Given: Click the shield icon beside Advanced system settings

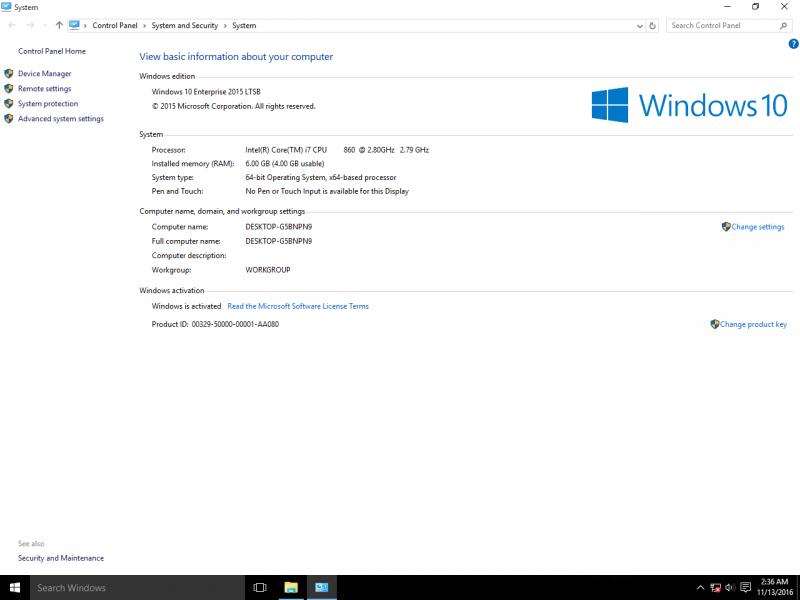Looking at the screenshot, I should (9, 119).
